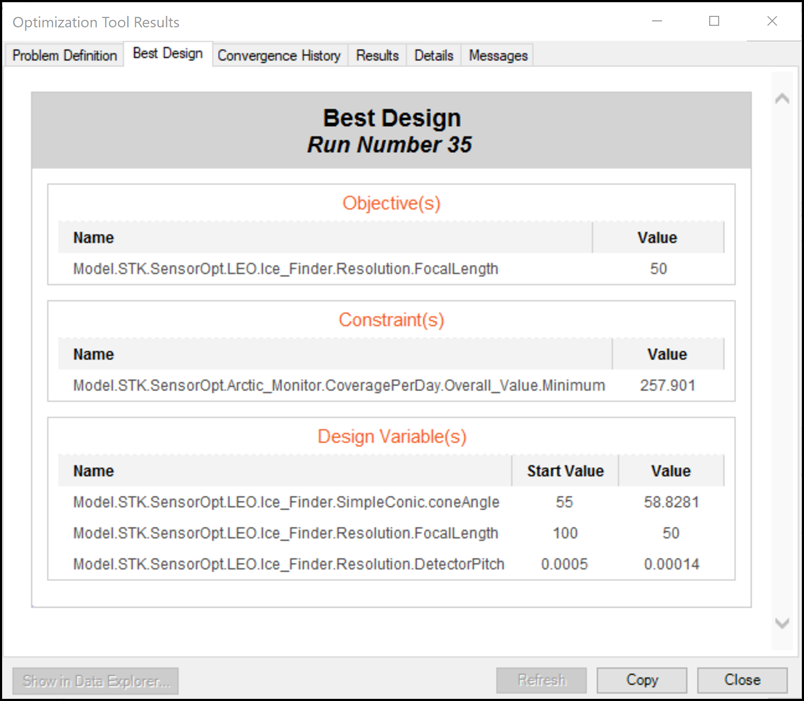Viewport: 804px width, 701px height.
Task: Show the Messages tab
Action: (x=498, y=56)
